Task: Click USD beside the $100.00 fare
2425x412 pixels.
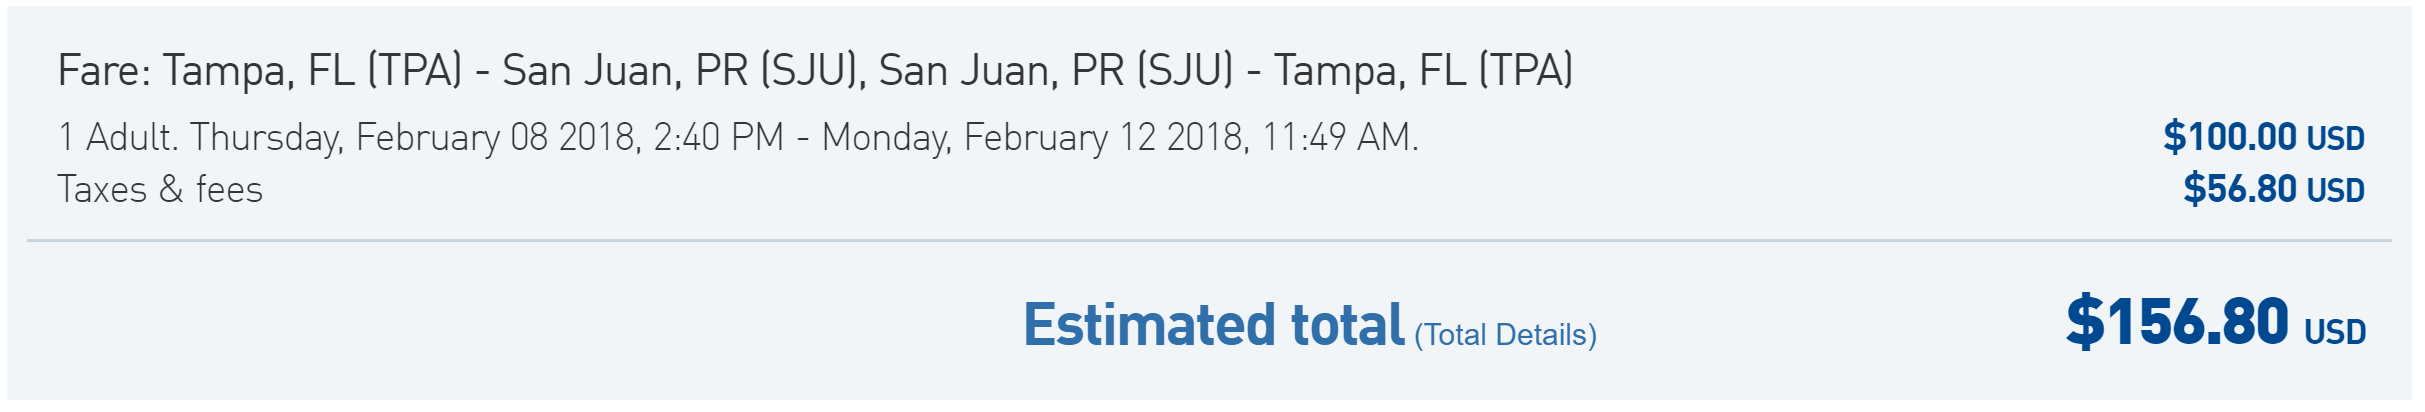Action: (2335, 138)
